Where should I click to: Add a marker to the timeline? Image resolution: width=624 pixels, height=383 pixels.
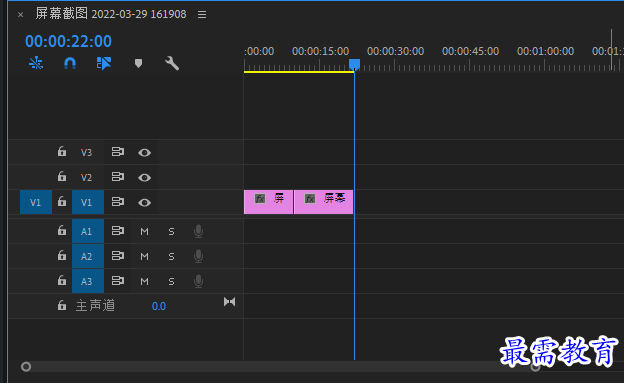click(138, 63)
